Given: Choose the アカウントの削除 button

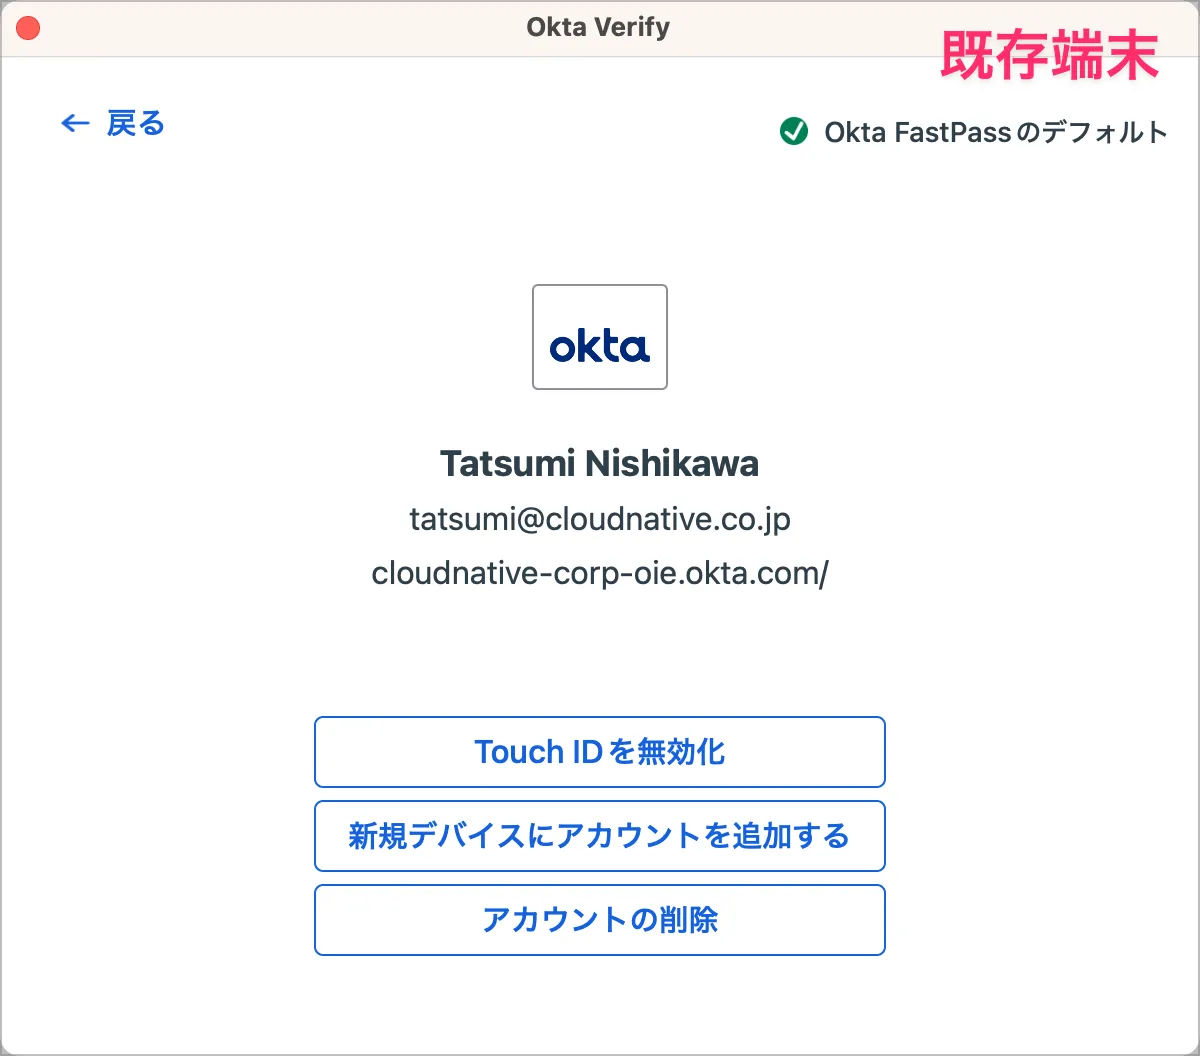Looking at the screenshot, I should (x=600, y=920).
